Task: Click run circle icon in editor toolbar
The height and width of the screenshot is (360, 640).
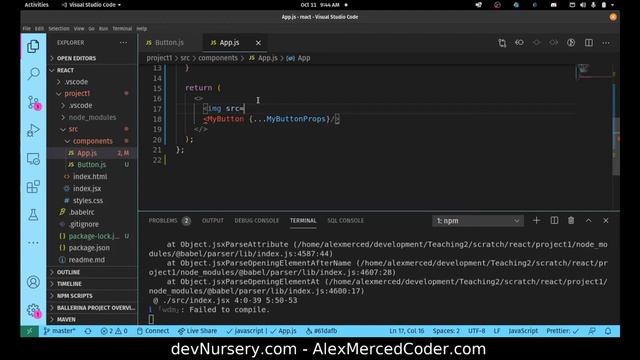Action: click(571, 42)
